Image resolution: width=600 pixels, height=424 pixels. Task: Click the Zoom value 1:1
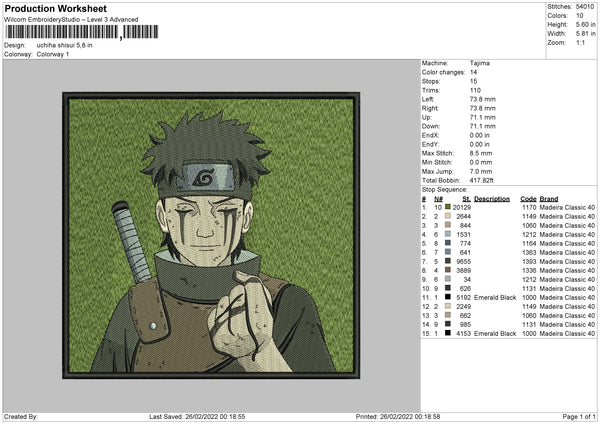pyautogui.click(x=580, y=42)
